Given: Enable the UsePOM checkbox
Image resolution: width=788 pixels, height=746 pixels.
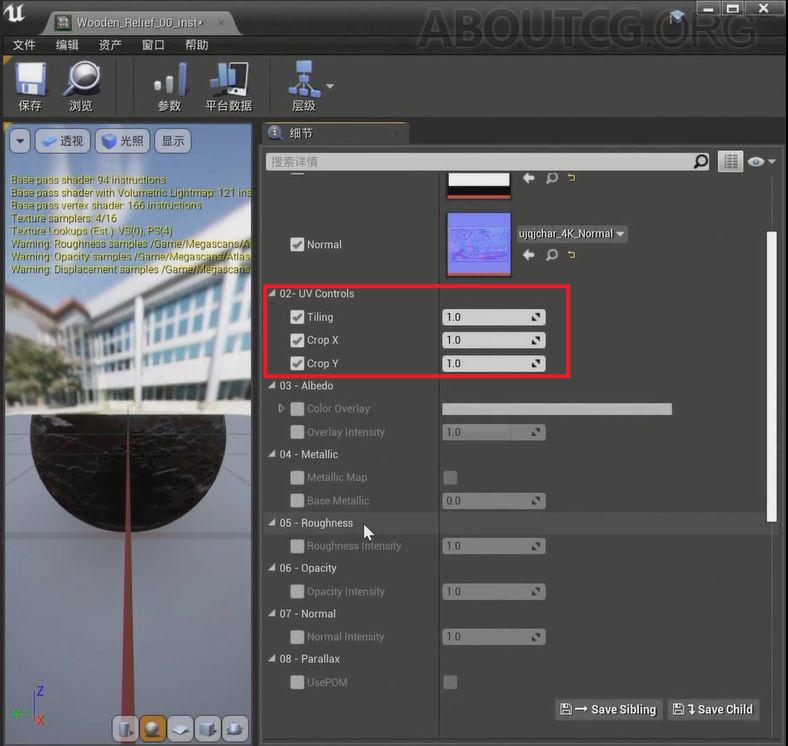Looking at the screenshot, I should point(297,682).
